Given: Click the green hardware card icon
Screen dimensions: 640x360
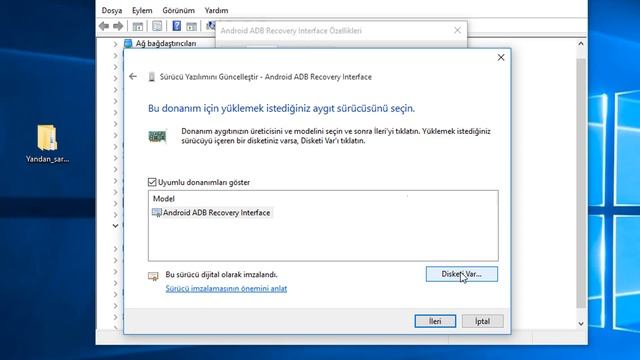Looking at the screenshot, I should click(x=157, y=136).
